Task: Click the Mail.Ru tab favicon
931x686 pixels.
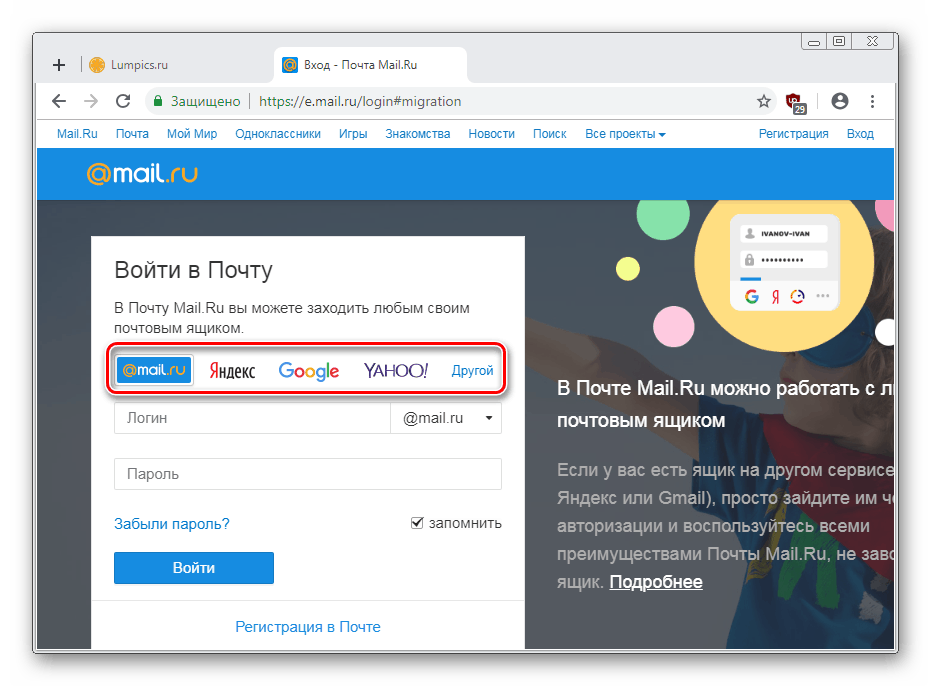Action: 290,65
